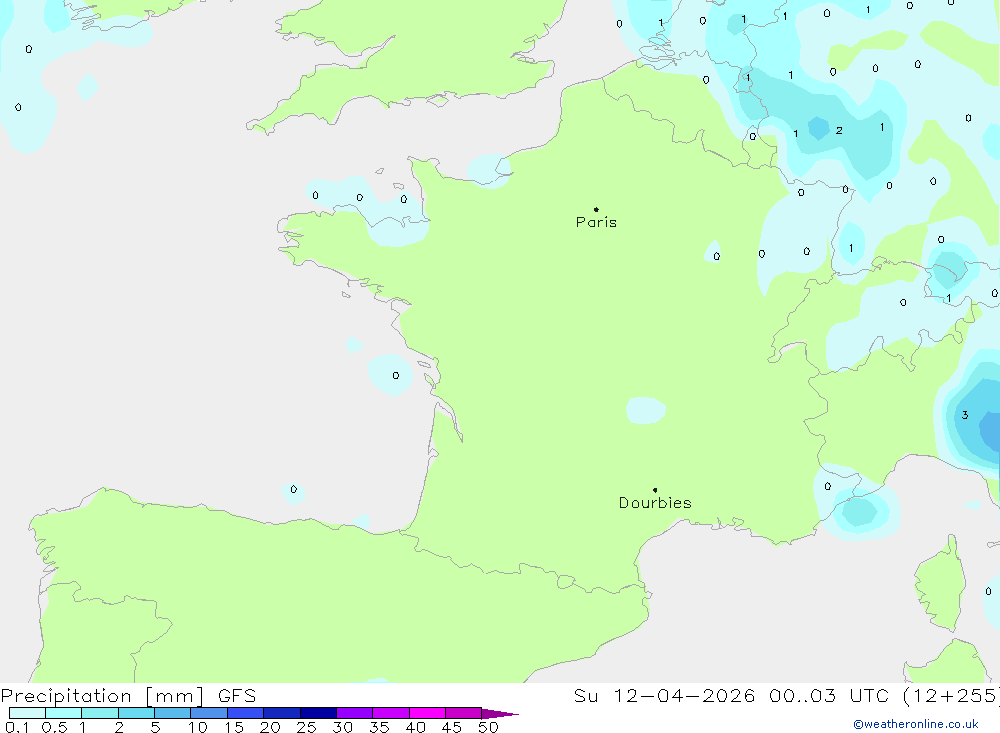Click the 5 mm legend scale label
The height and width of the screenshot is (733, 1000).
(155, 727)
